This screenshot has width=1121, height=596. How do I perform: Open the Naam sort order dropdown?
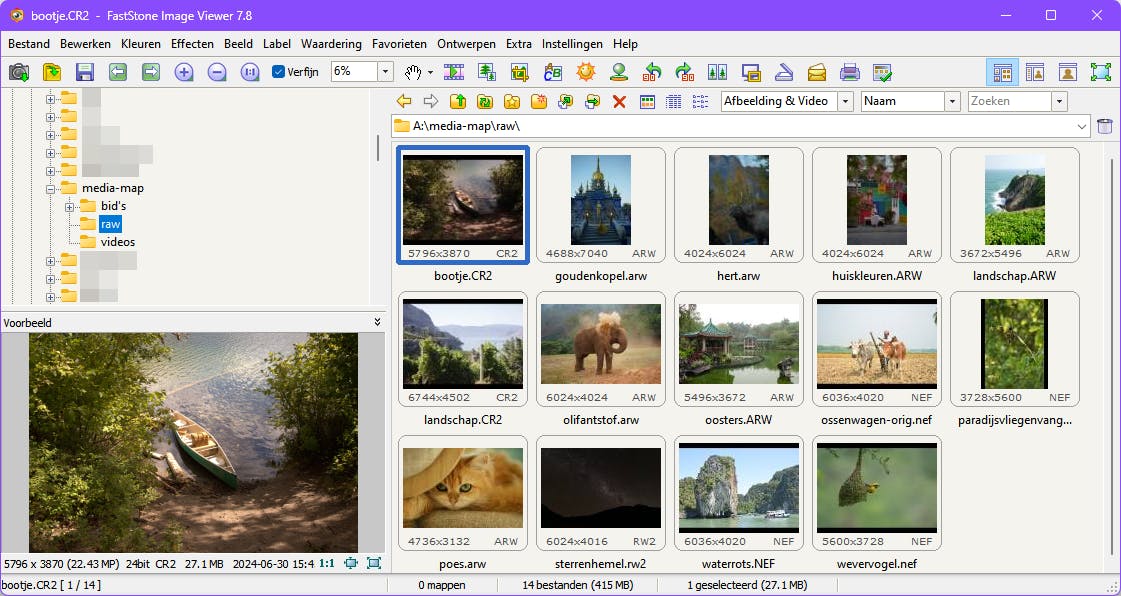point(953,101)
